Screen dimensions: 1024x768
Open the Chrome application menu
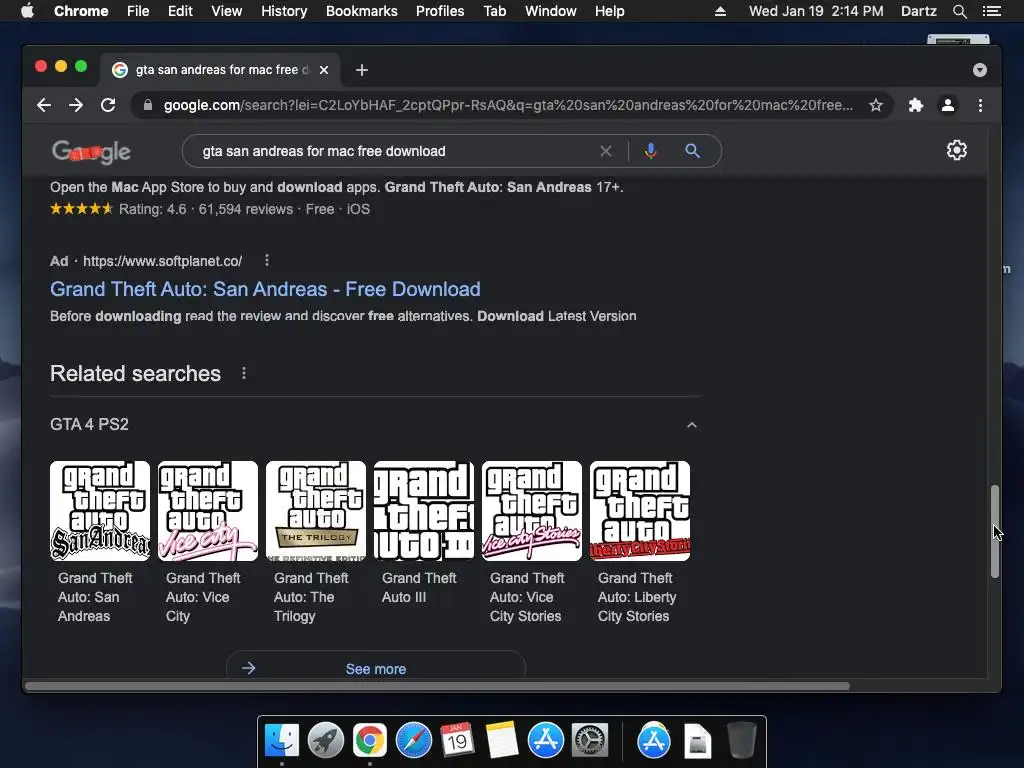[81, 11]
